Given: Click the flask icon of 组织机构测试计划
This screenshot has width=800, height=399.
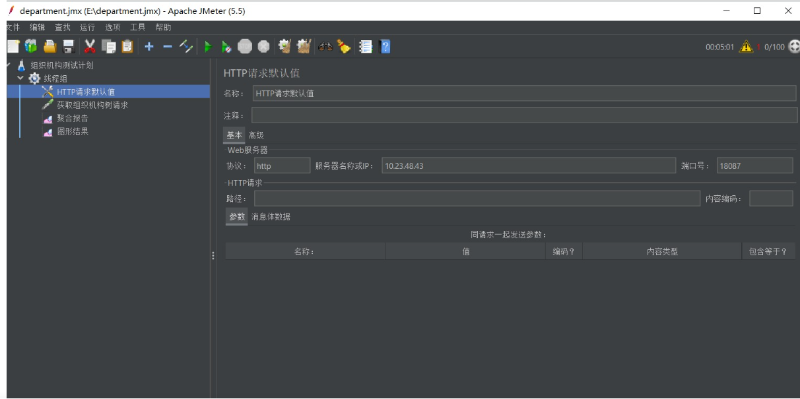Looking at the screenshot, I should pyautogui.click(x=21, y=65).
